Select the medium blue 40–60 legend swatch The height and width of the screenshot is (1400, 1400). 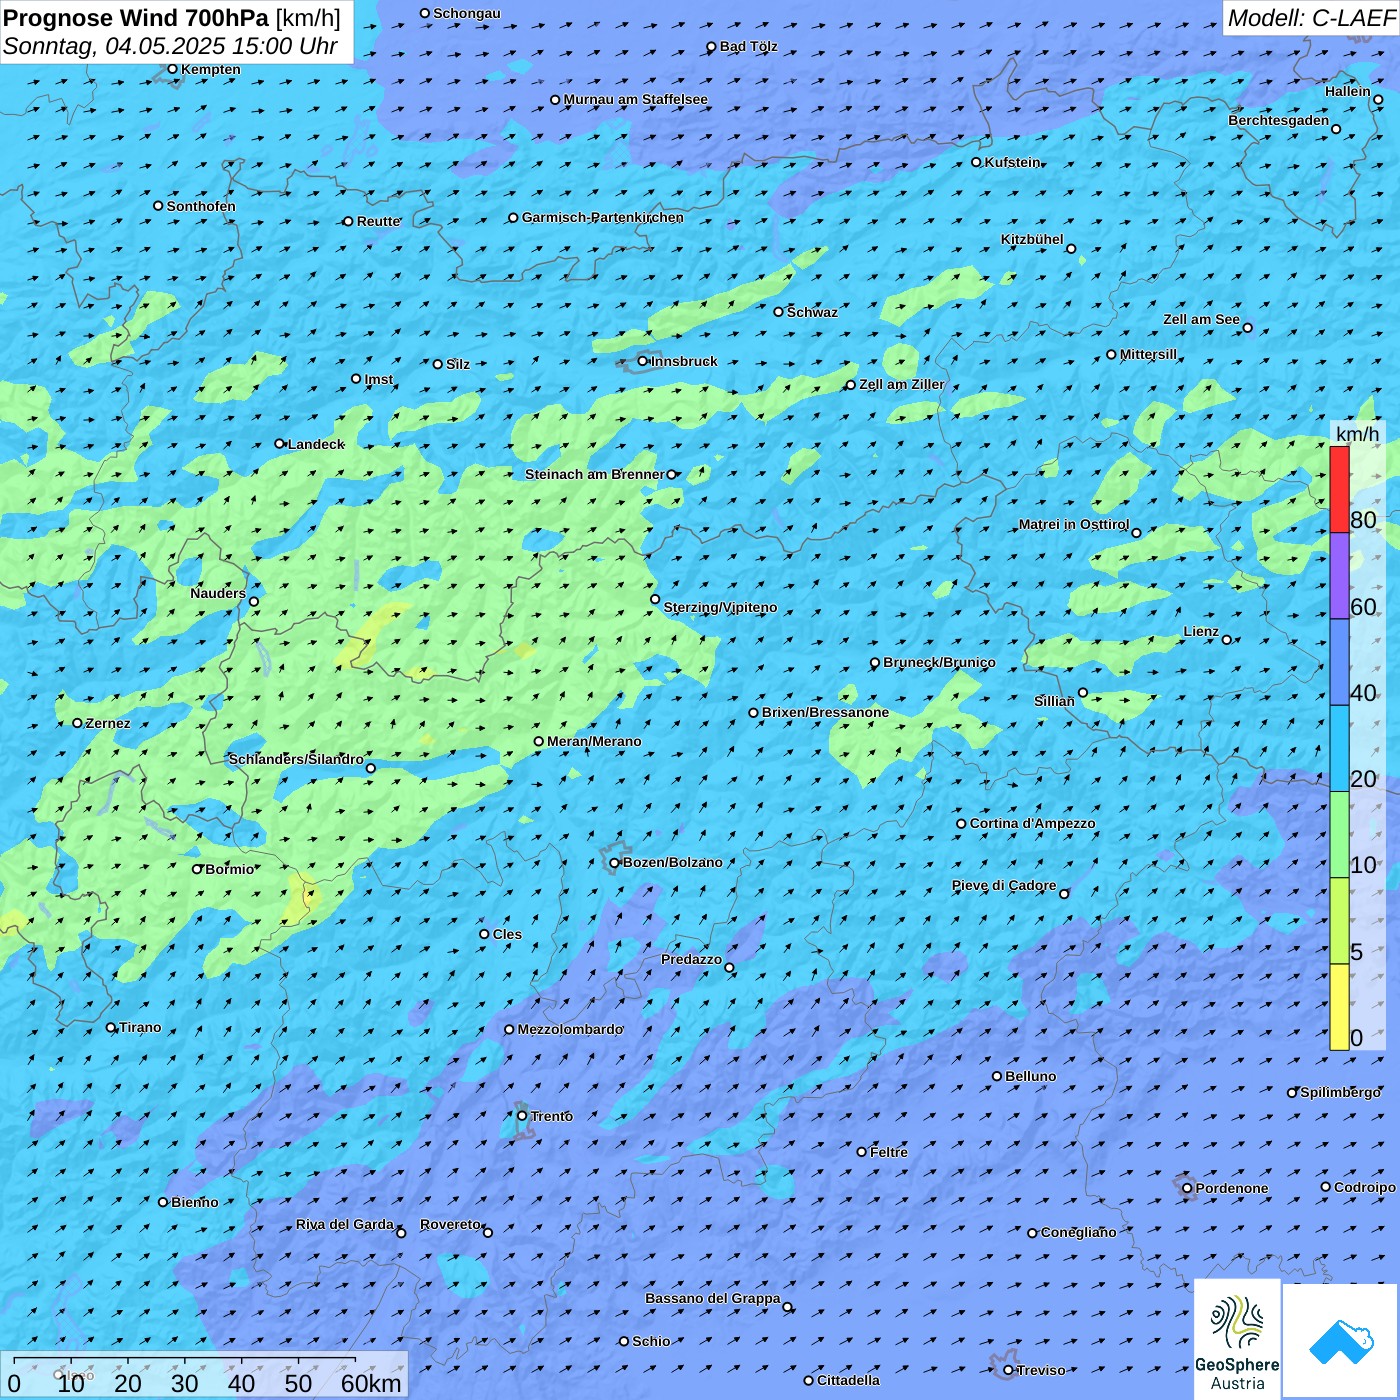(1339, 662)
